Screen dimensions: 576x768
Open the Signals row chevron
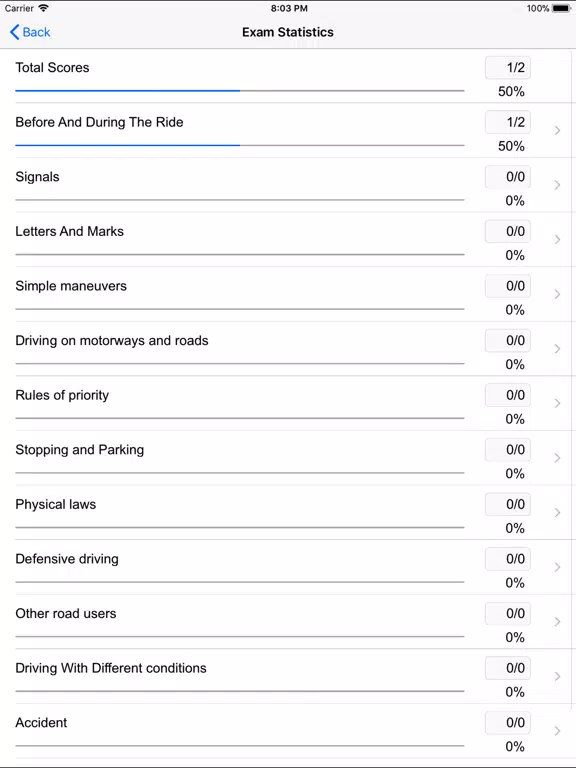[557, 185]
